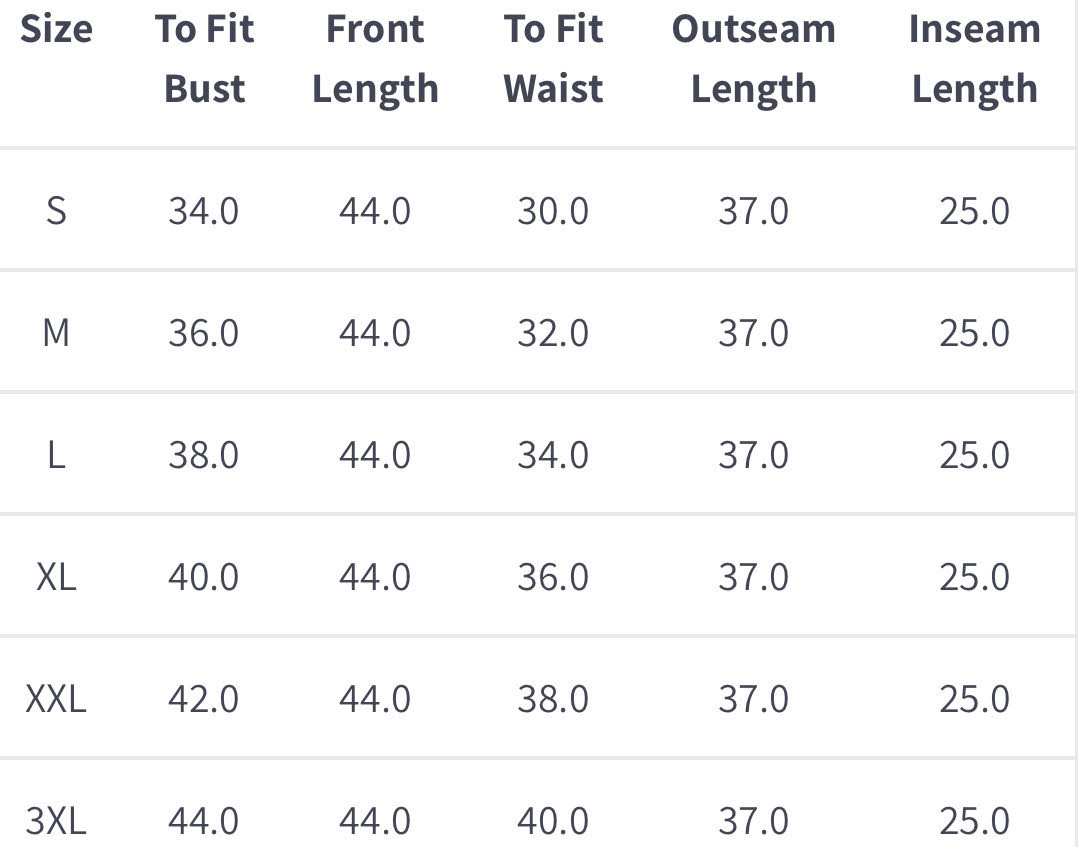Click waist value 32.0 in M row
1078x847 pixels.
pos(553,333)
